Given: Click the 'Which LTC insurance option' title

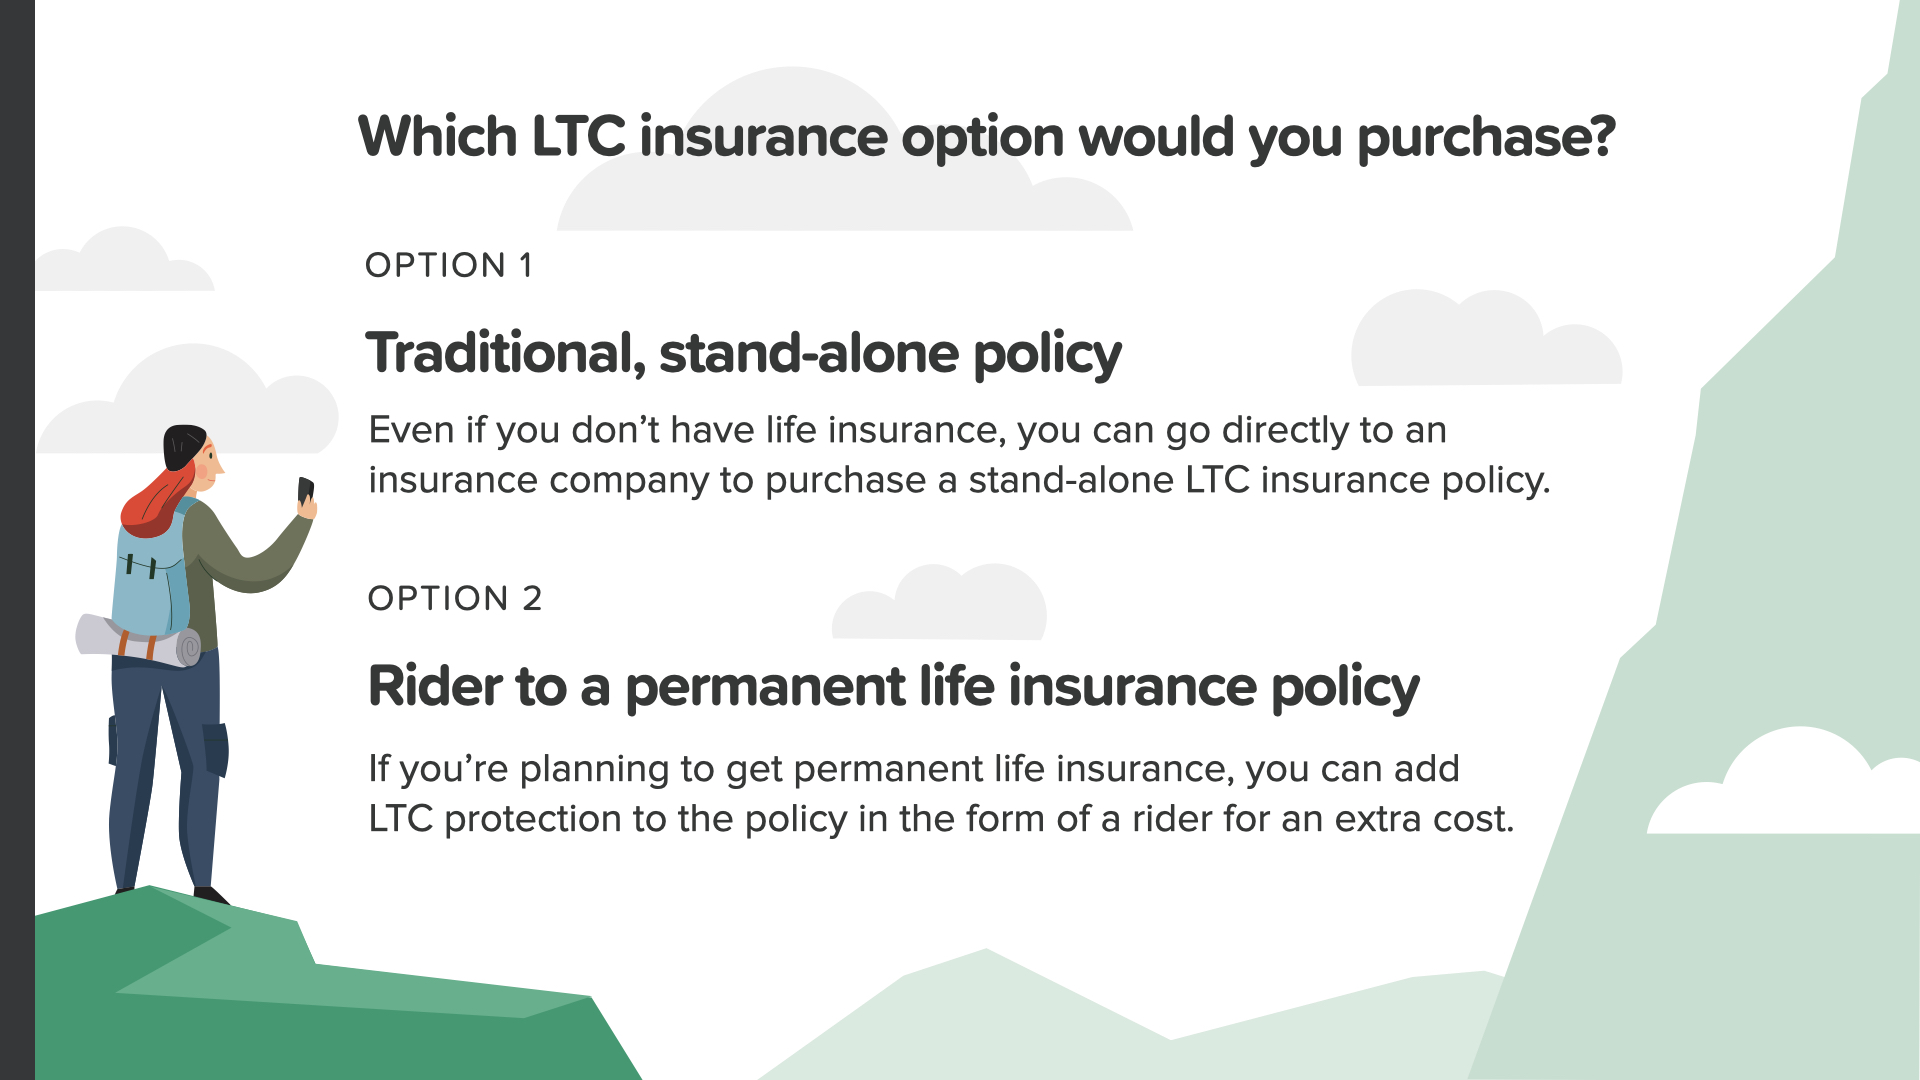Looking at the screenshot, I should [x=986, y=137].
